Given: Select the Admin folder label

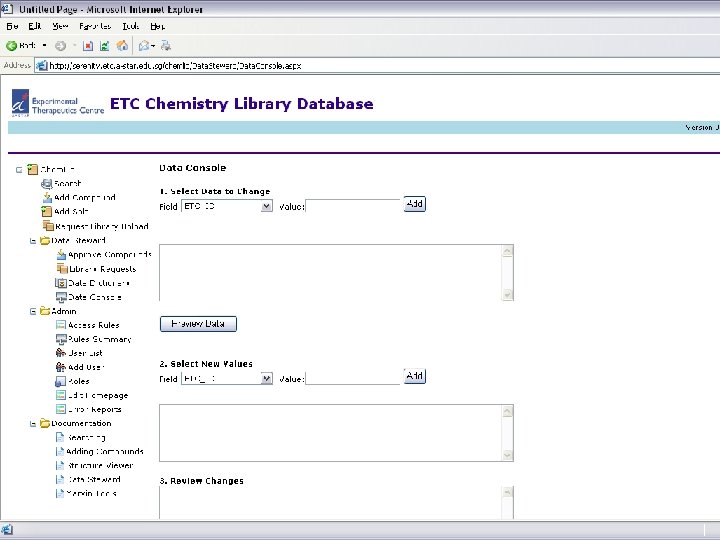Looking at the screenshot, I should [x=64, y=311].
